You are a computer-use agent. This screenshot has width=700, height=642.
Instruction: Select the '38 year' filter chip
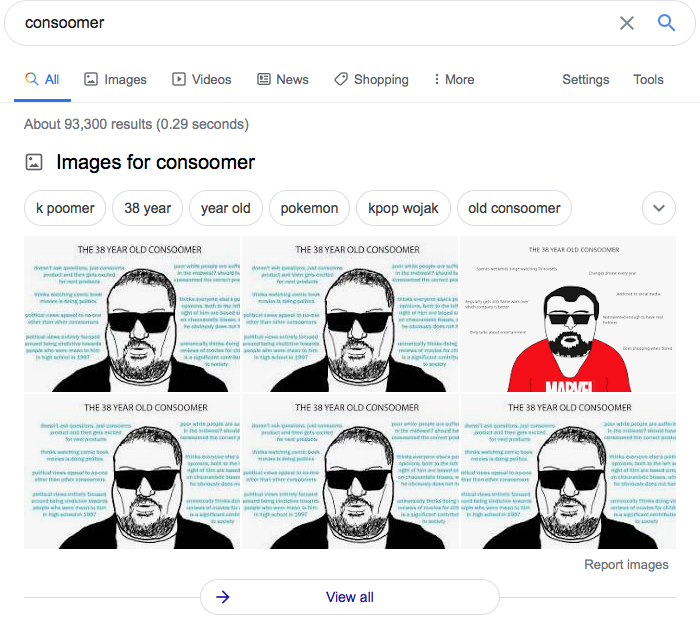(147, 208)
